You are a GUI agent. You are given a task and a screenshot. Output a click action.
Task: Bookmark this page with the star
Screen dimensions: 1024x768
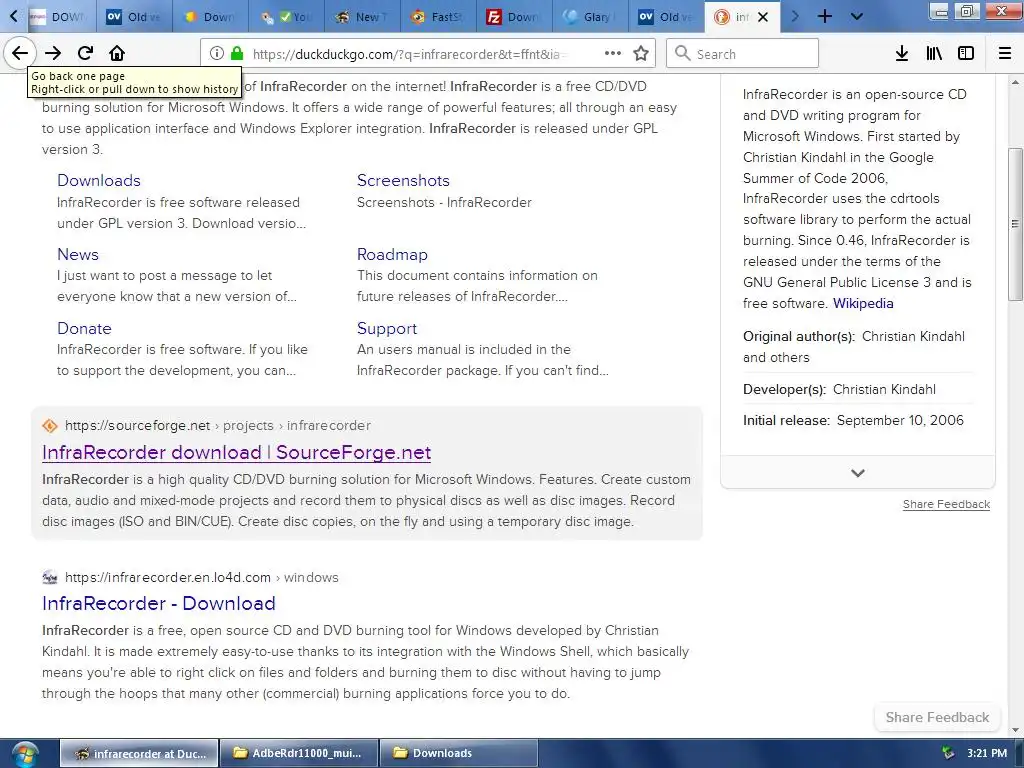point(641,54)
